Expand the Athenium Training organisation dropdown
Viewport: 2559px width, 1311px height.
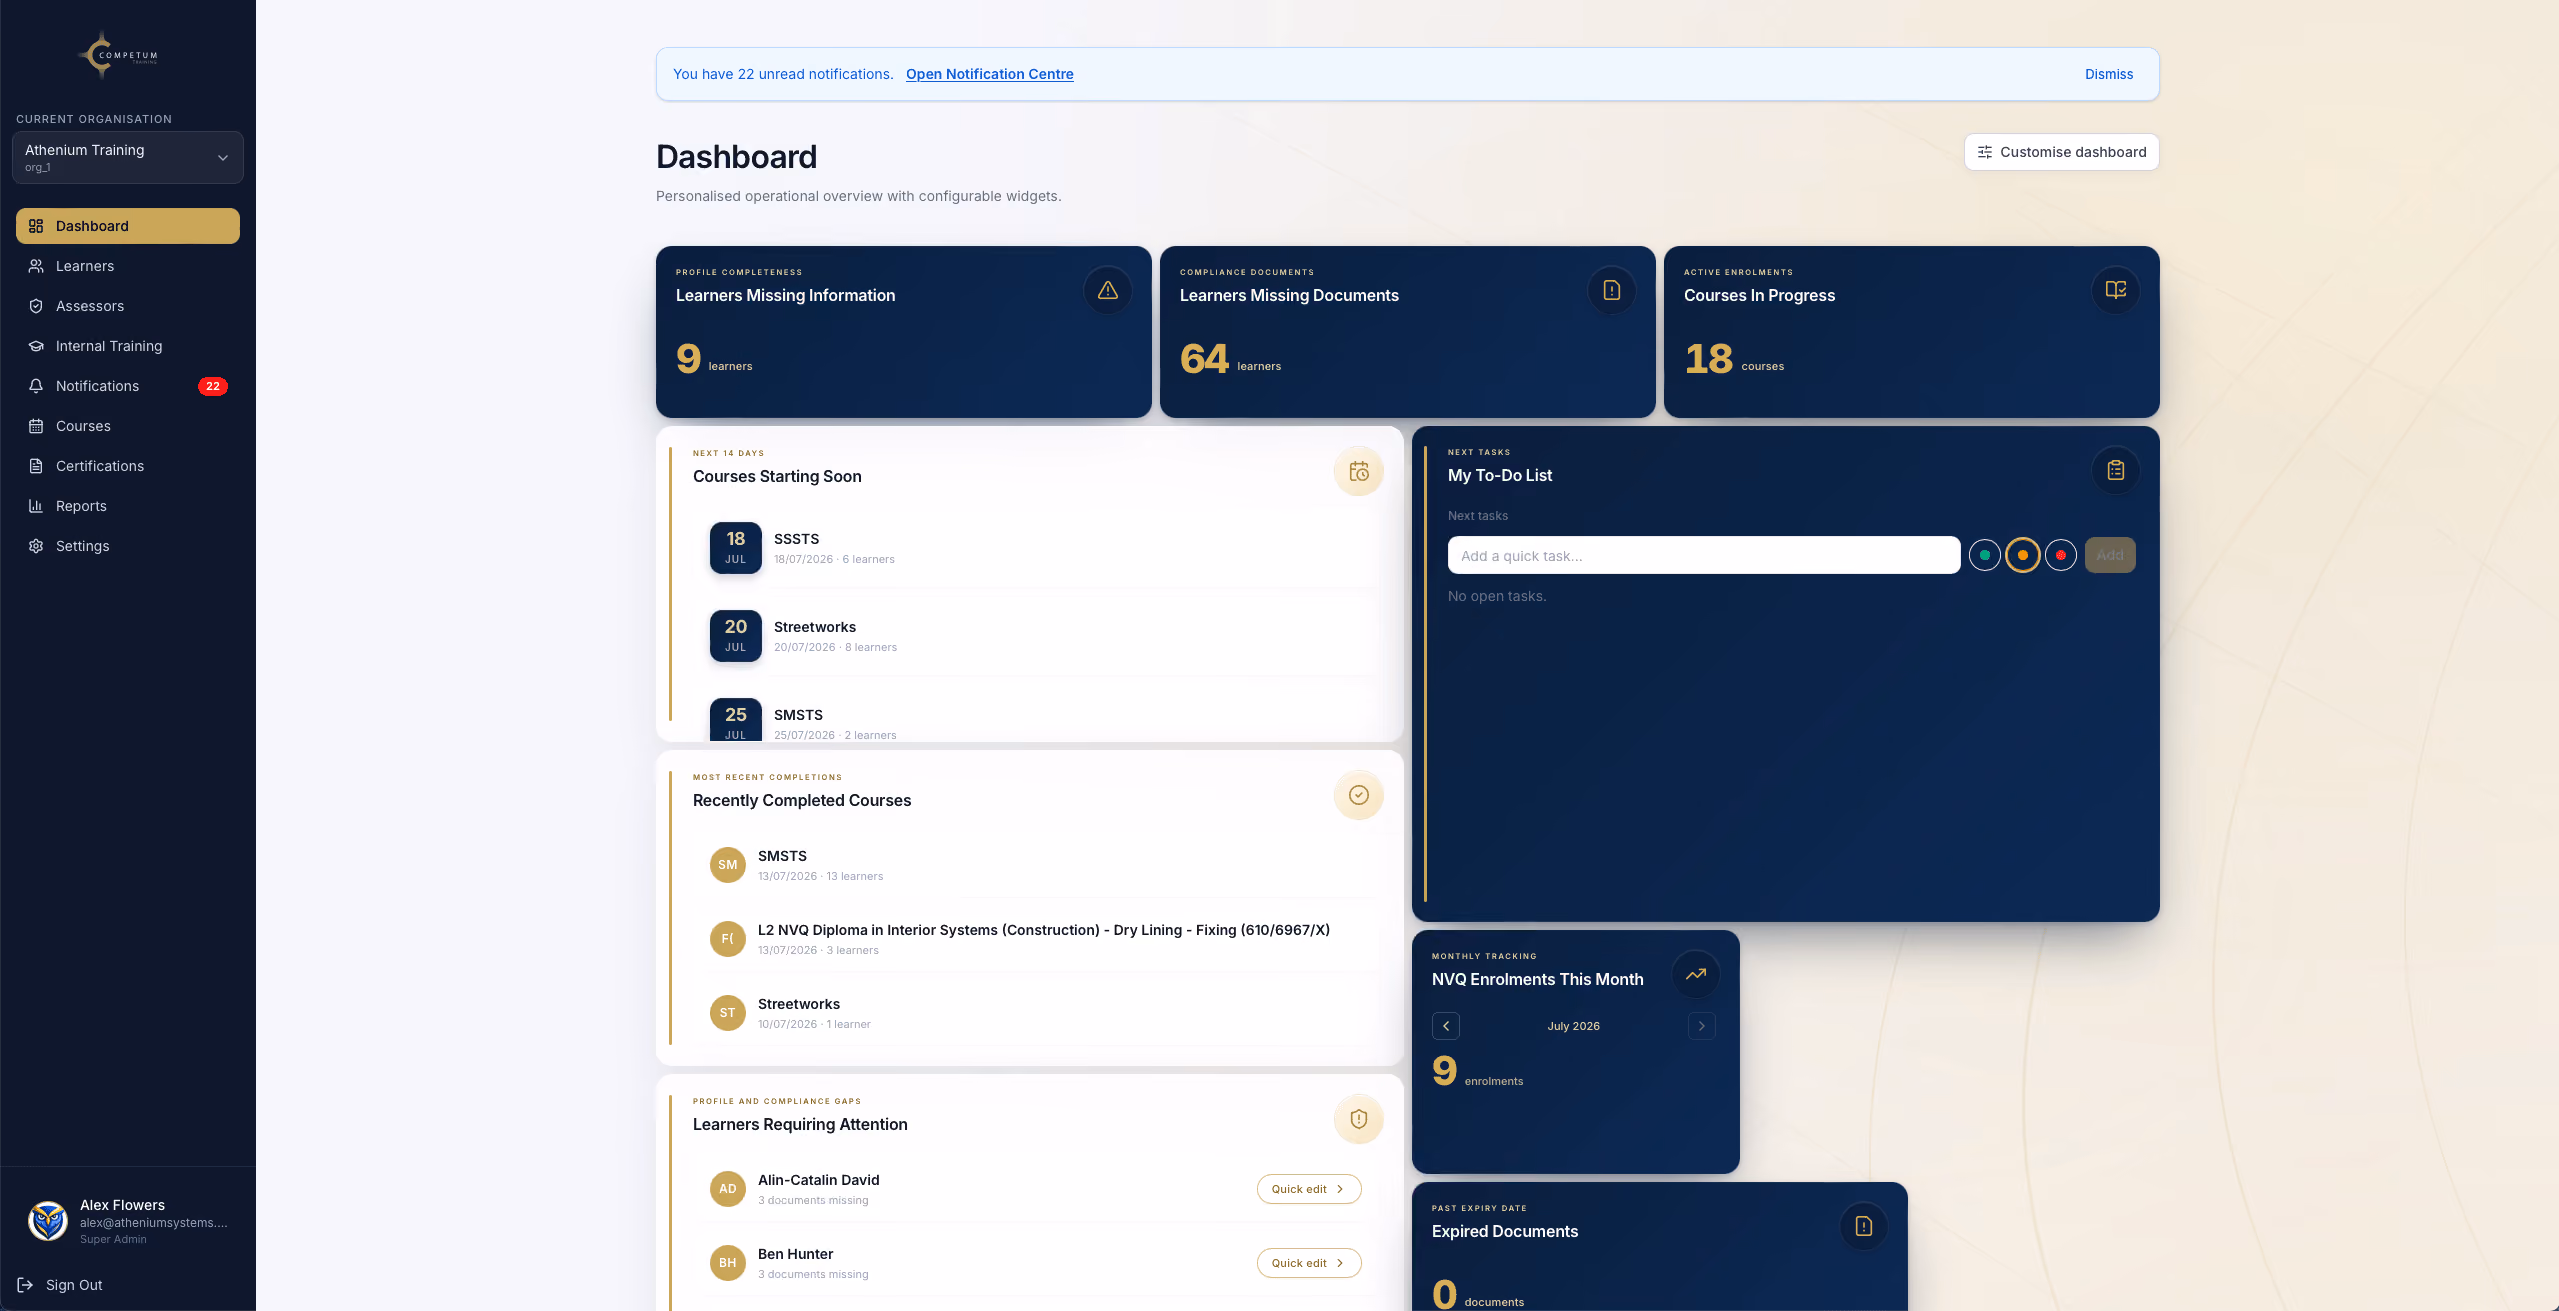pyautogui.click(x=128, y=157)
